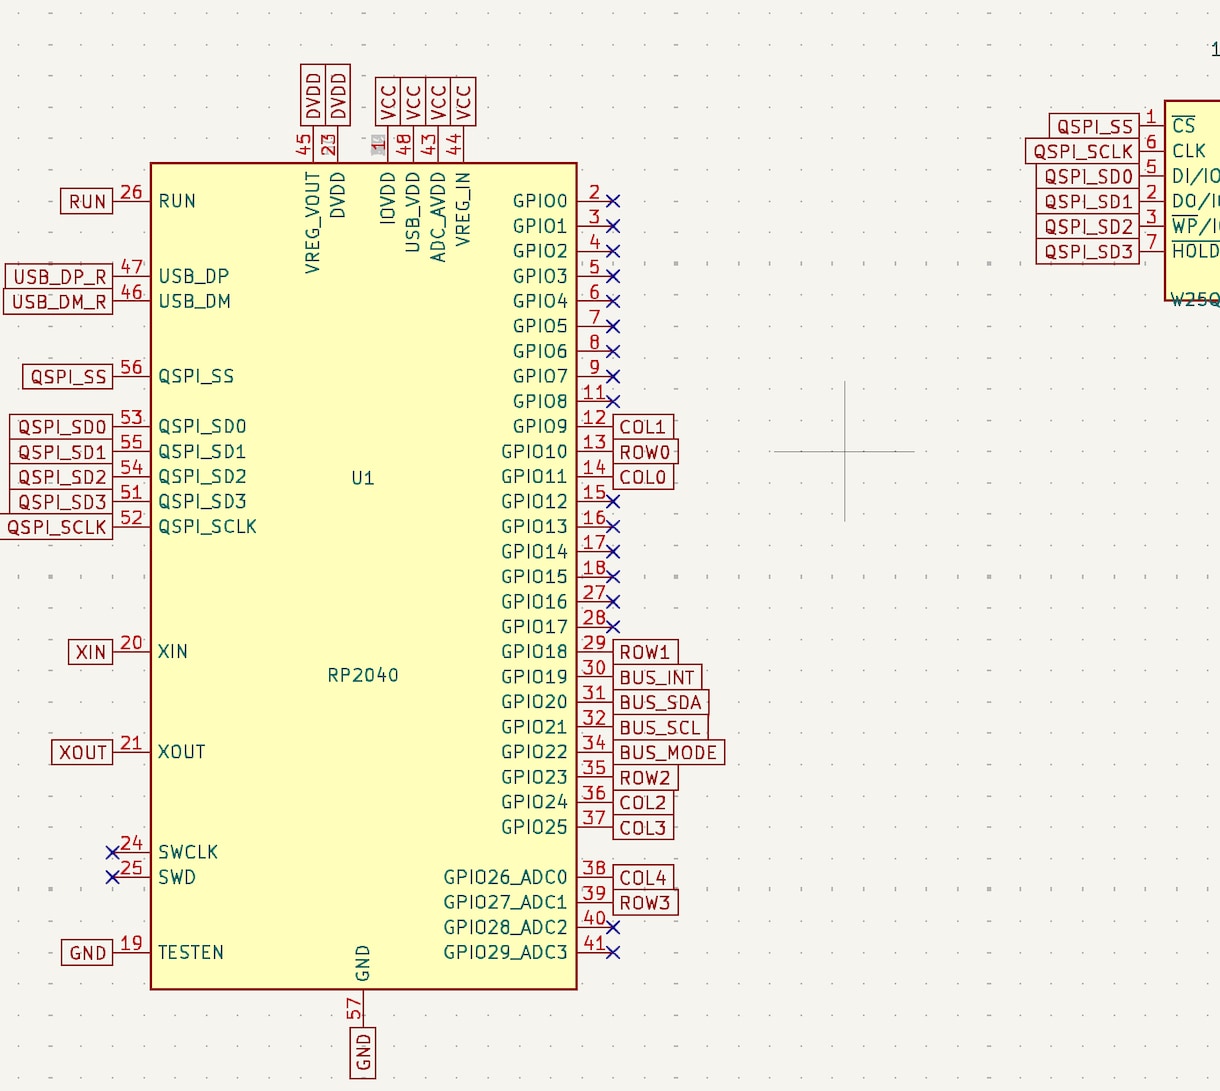The width and height of the screenshot is (1220, 1091).
Task: Select the GND label on TESTEN pin
Action: click(87, 953)
